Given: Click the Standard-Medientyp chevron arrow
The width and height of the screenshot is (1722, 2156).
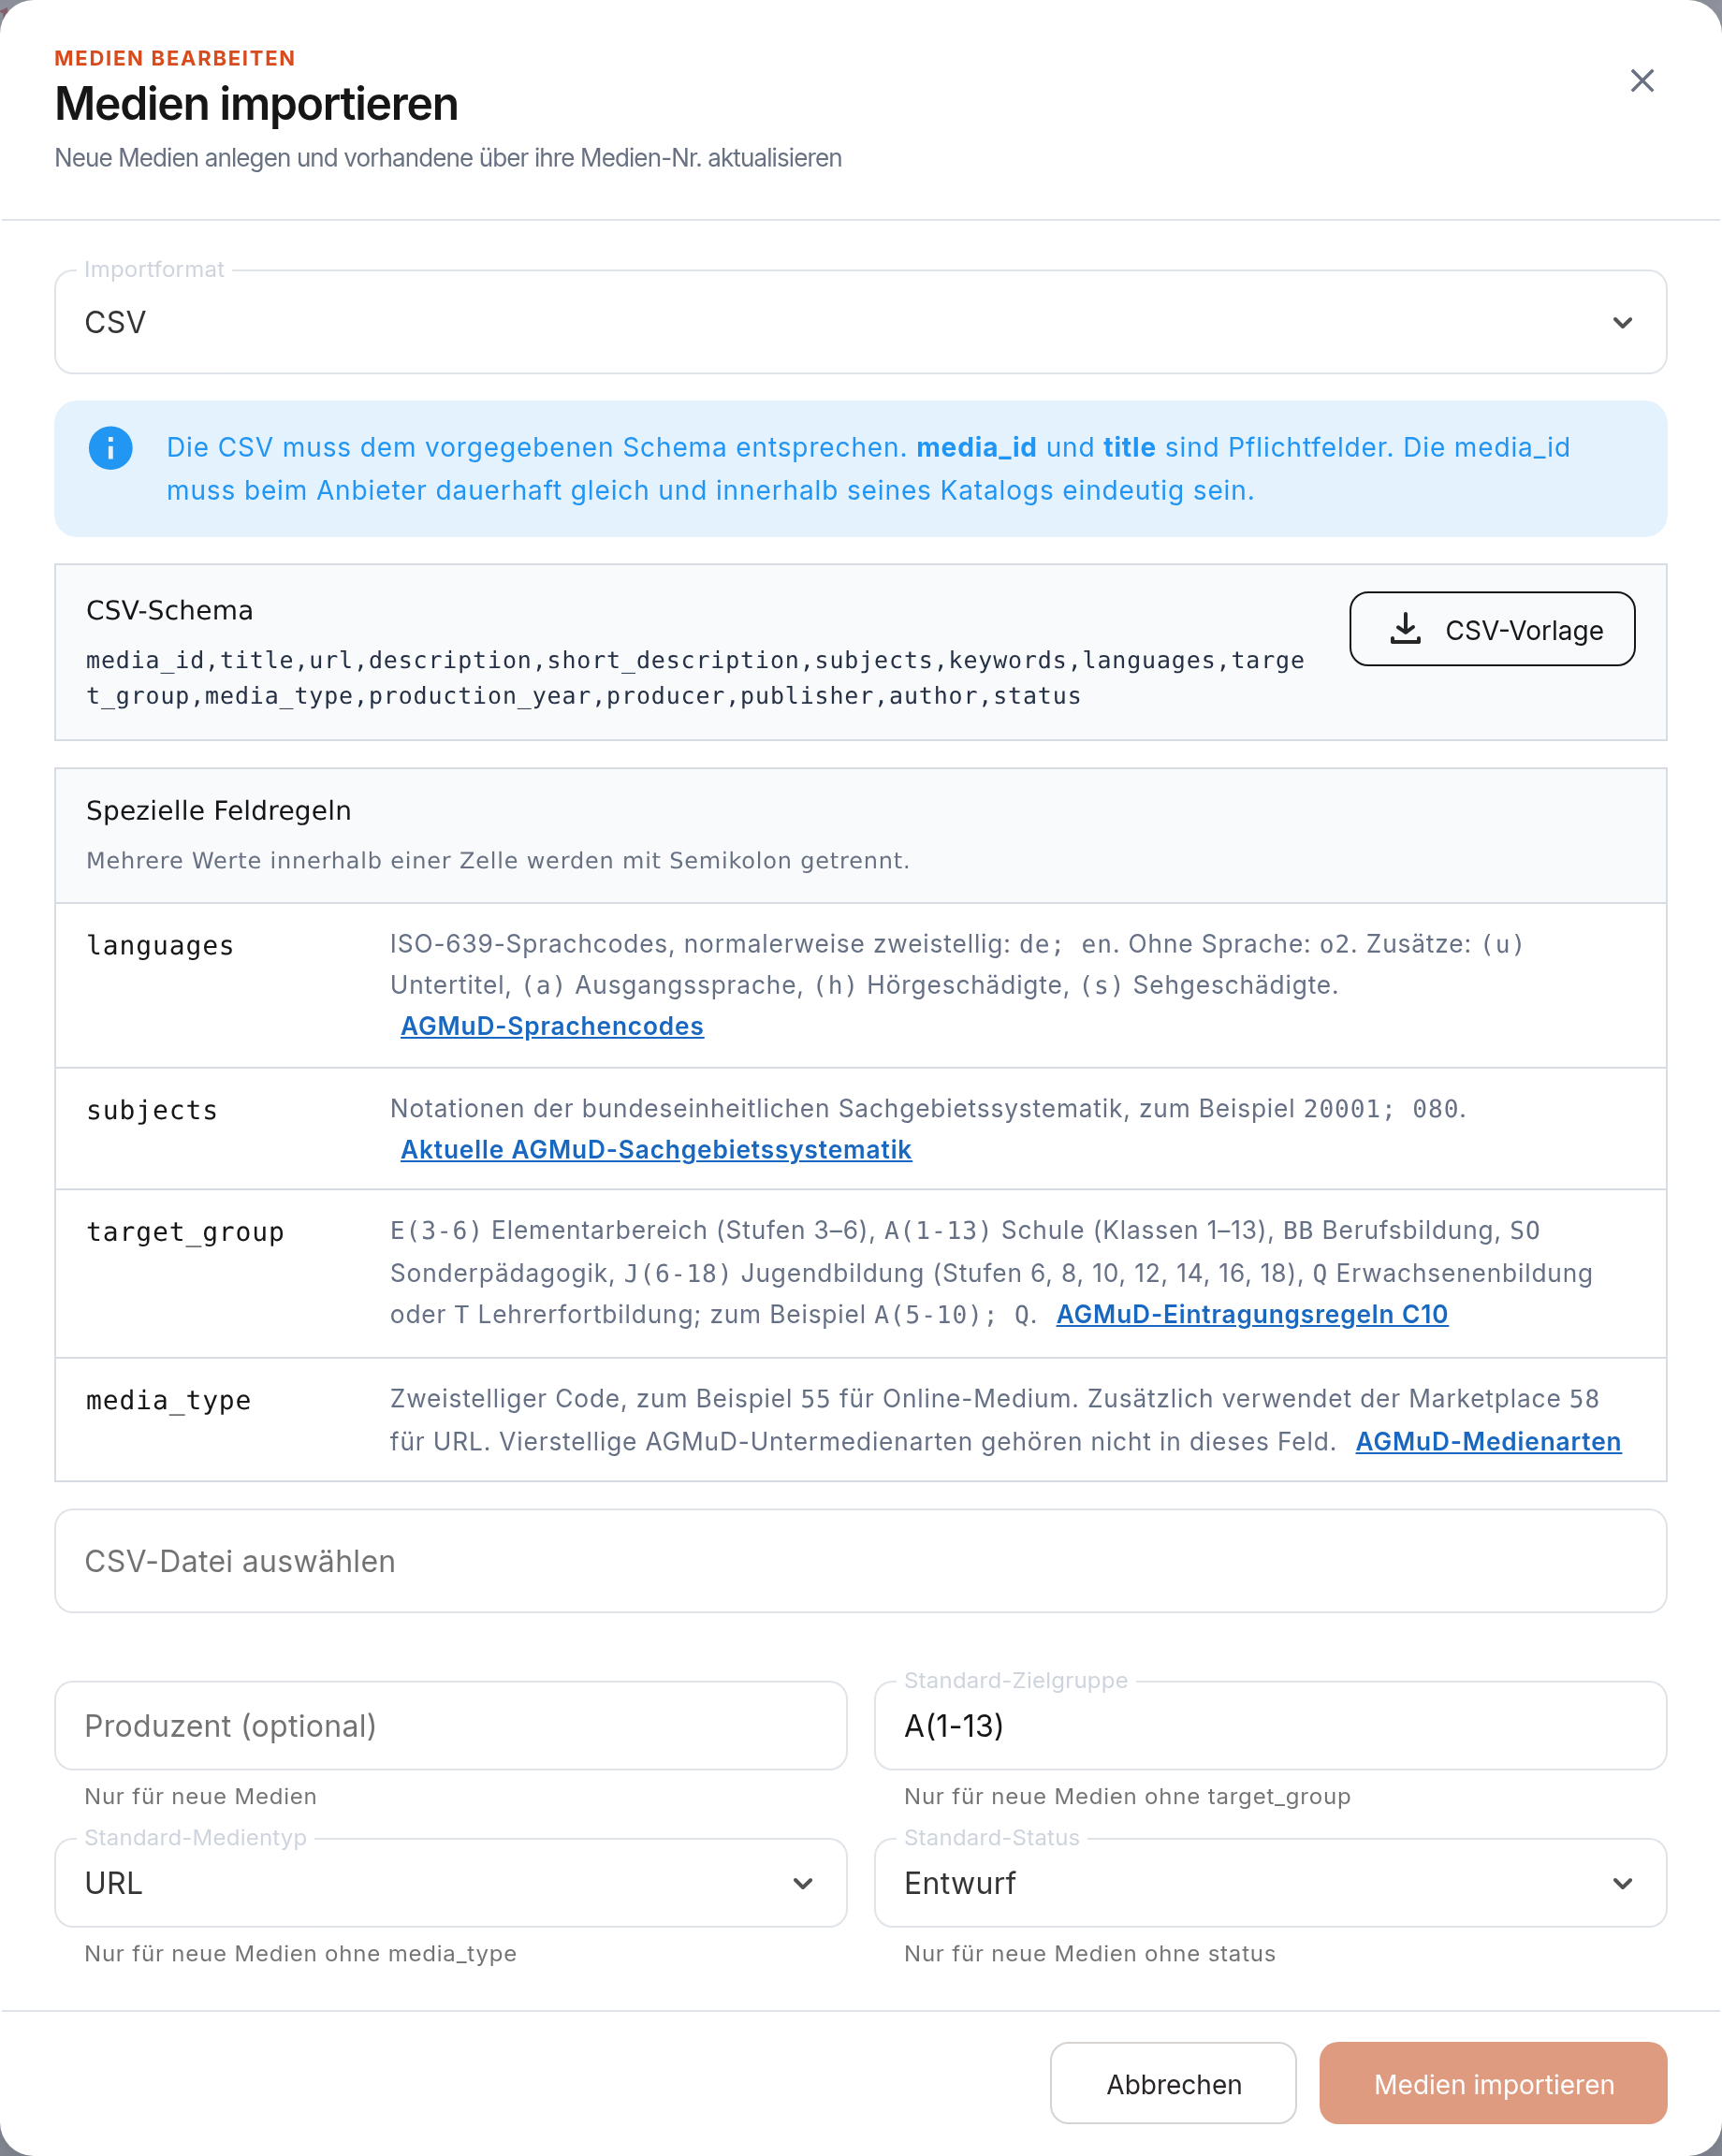Looking at the screenshot, I should [802, 1883].
